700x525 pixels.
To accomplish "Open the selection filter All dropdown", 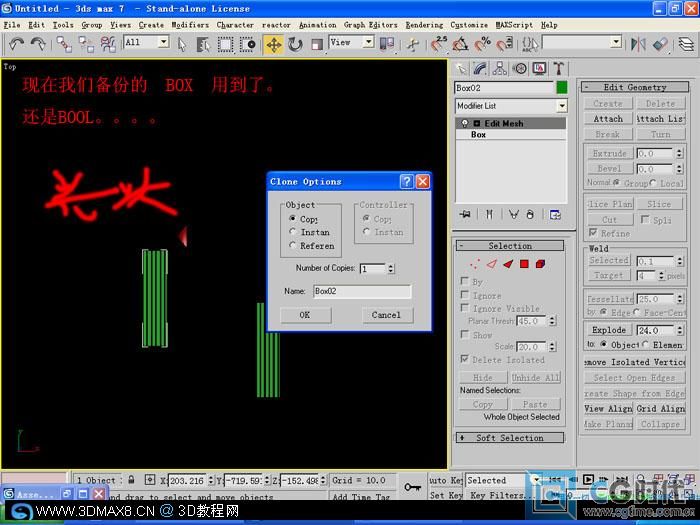I will click(163, 42).
